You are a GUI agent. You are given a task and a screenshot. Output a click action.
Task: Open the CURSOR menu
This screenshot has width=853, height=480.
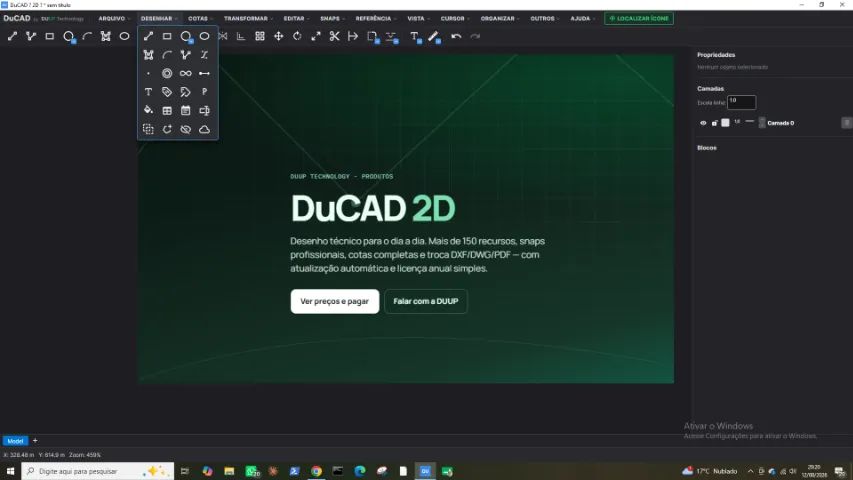(455, 19)
